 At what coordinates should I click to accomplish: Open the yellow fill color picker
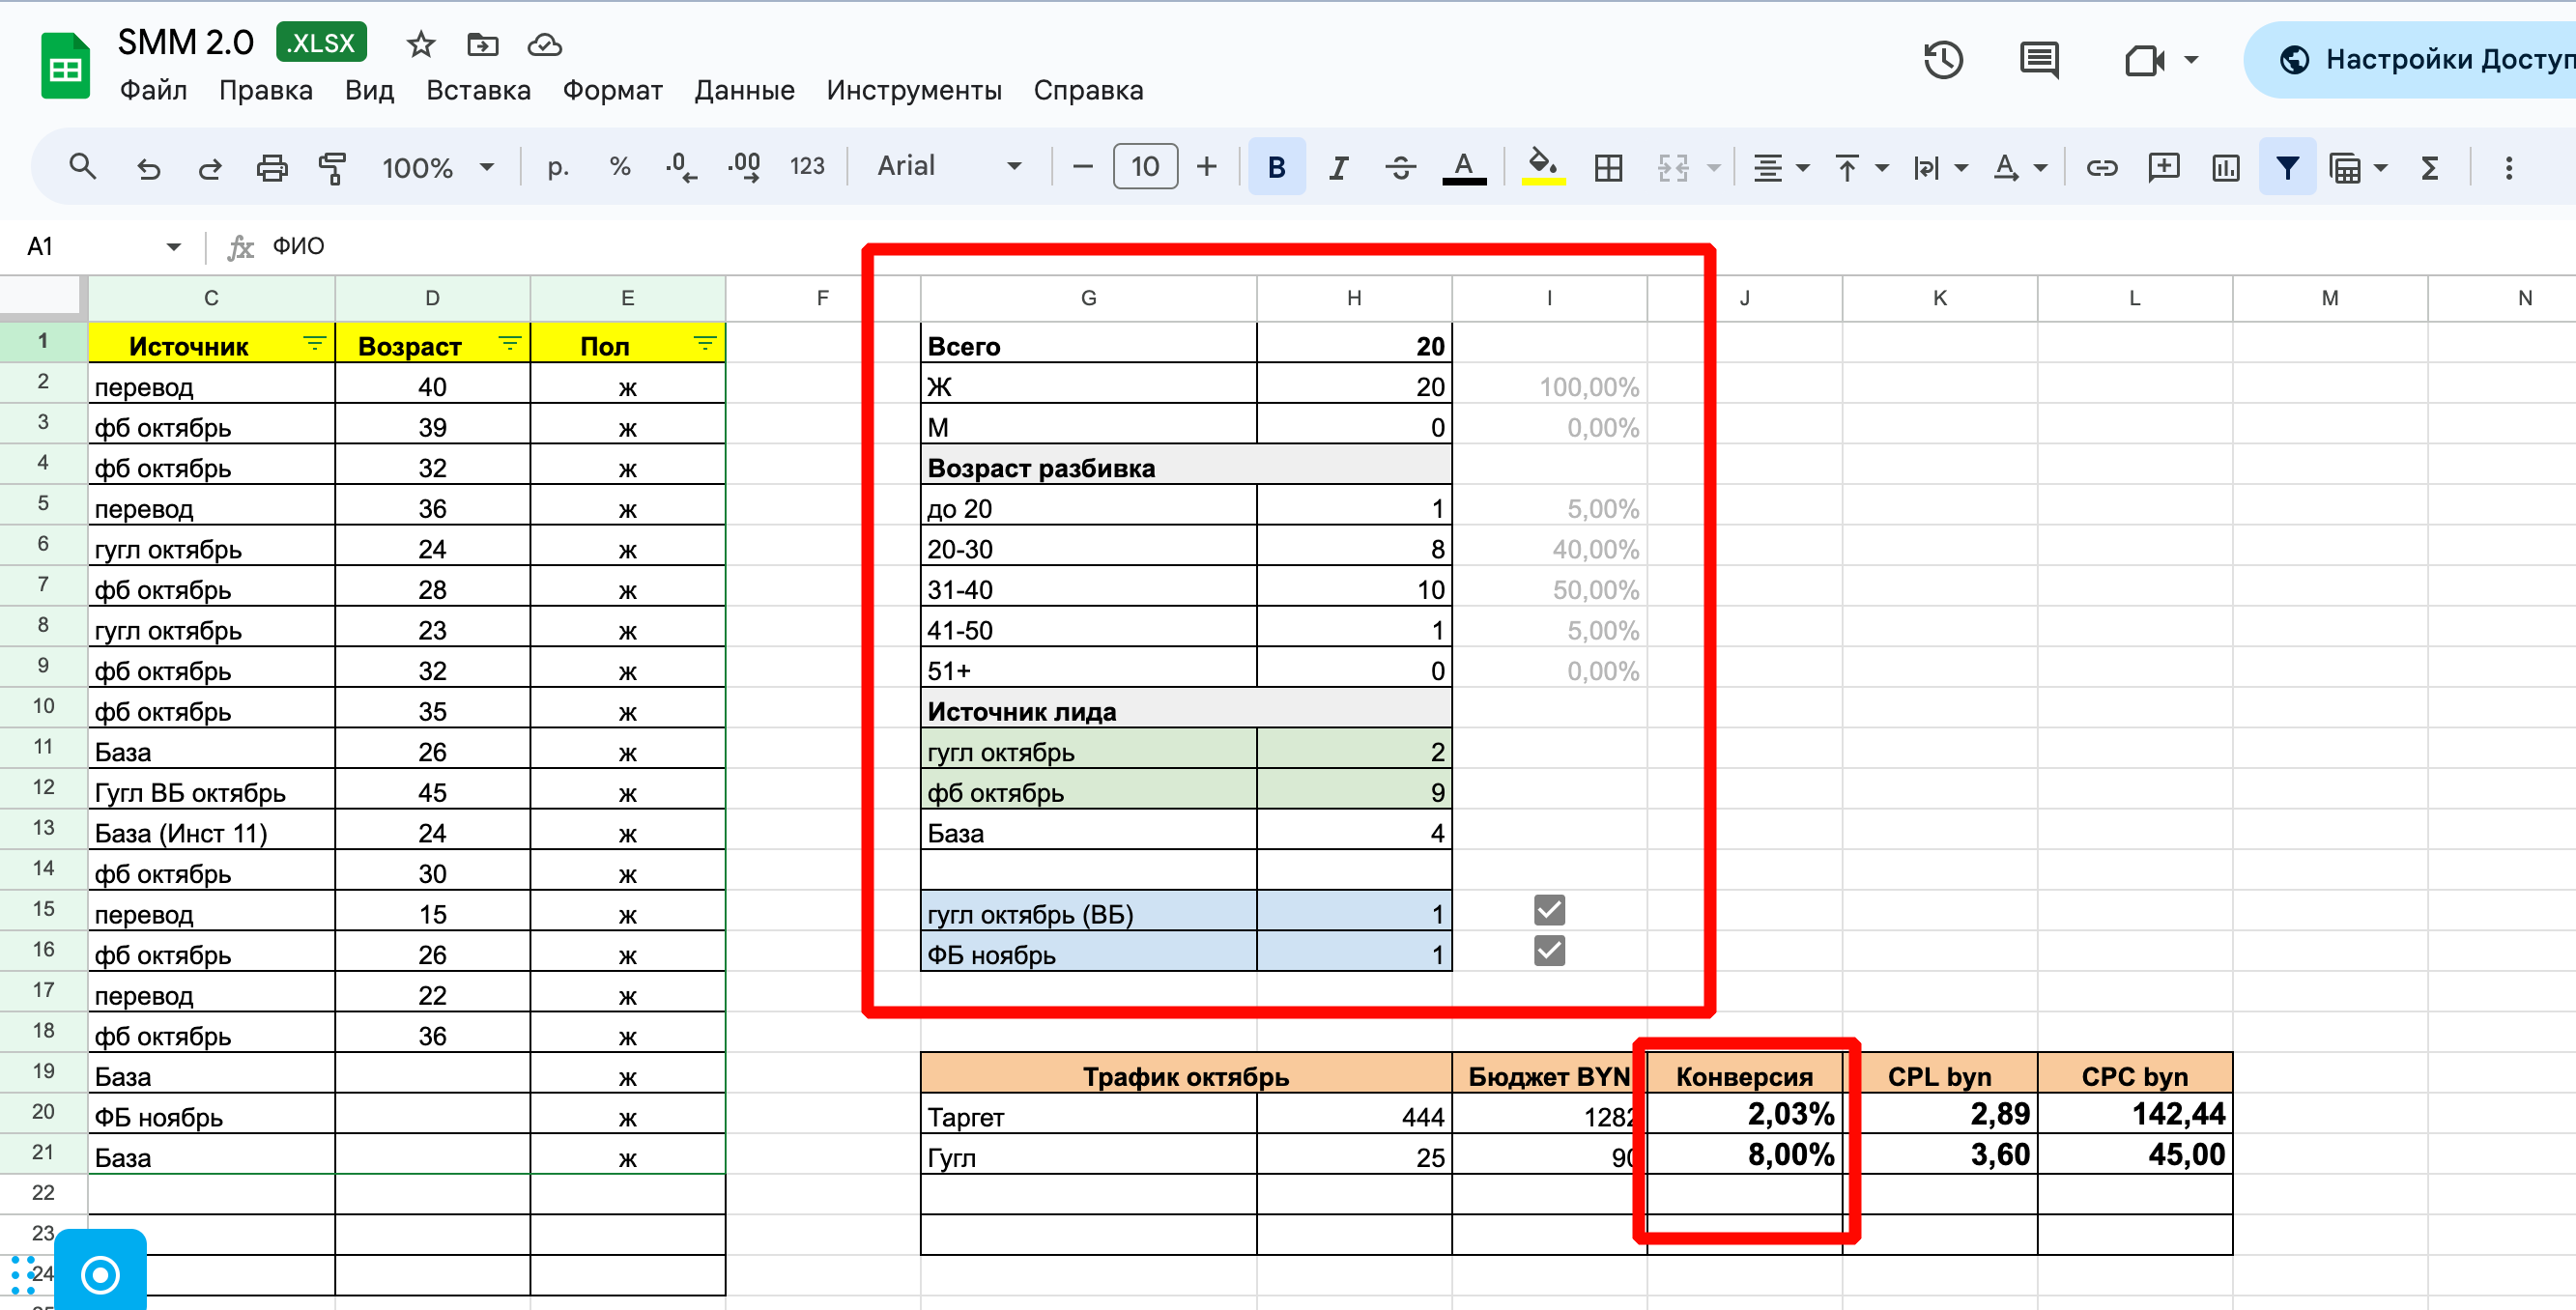1542,167
